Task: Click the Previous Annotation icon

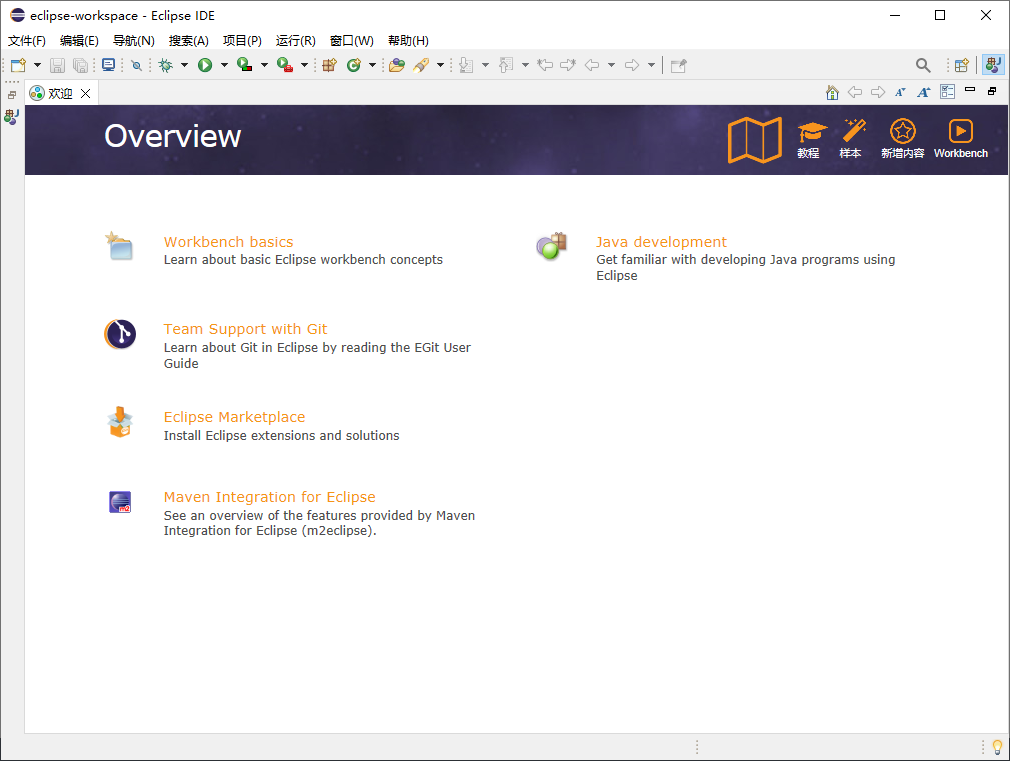Action: [506, 65]
